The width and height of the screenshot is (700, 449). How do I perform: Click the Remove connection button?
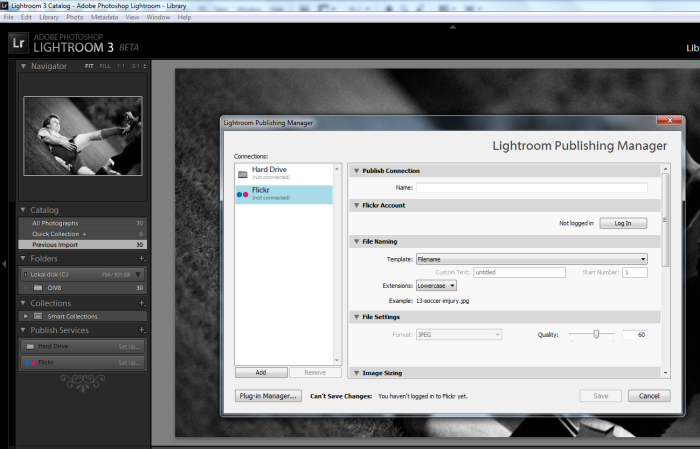pos(315,372)
